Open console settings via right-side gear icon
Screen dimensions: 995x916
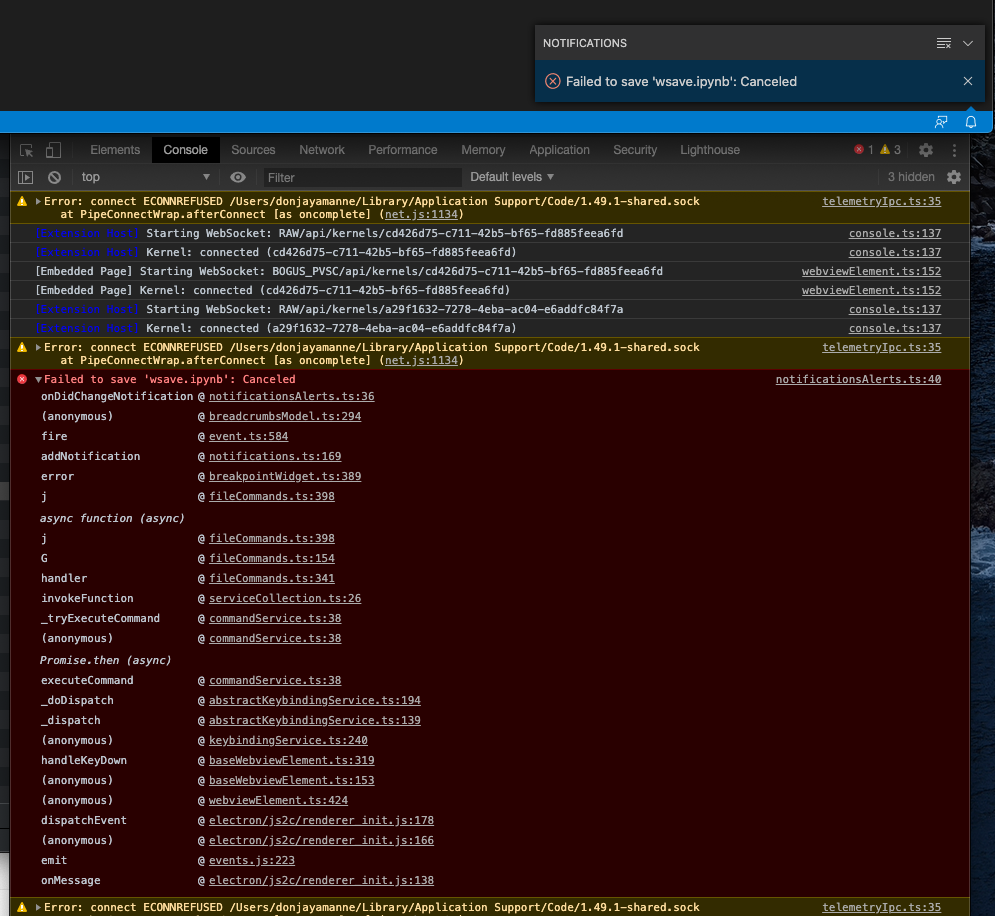coord(956,177)
